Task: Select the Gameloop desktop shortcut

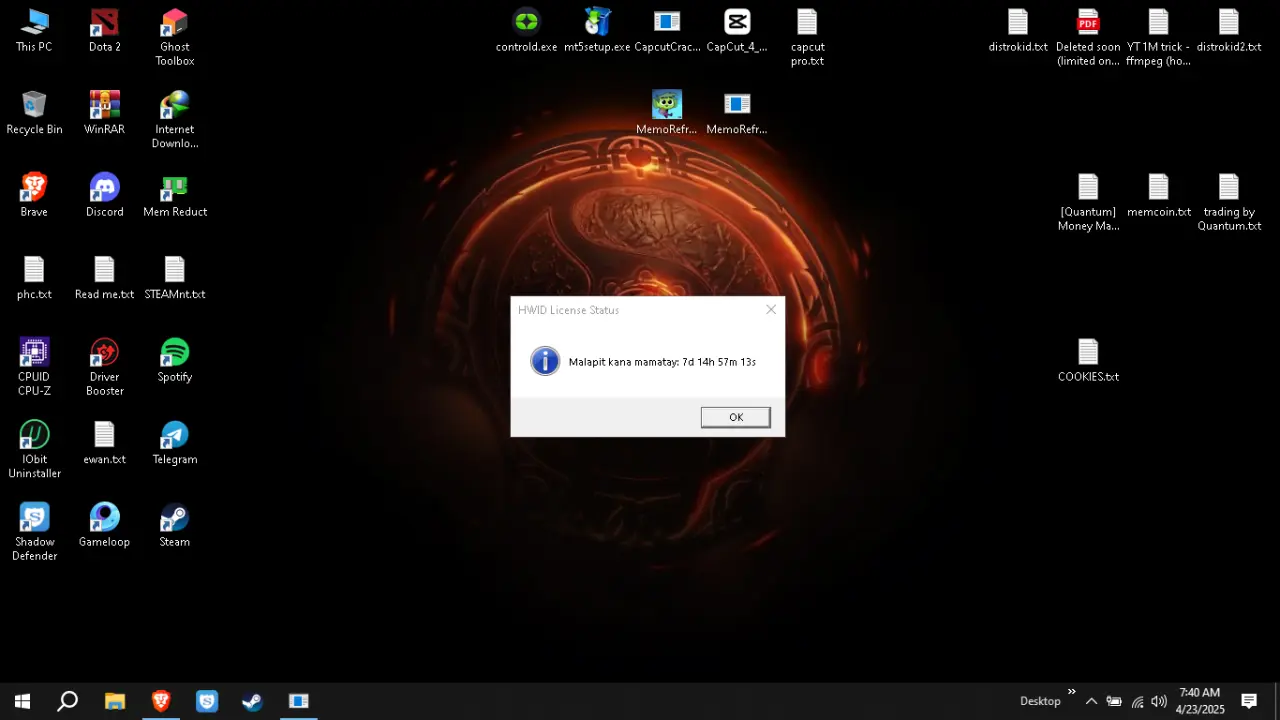Action: coord(104,525)
